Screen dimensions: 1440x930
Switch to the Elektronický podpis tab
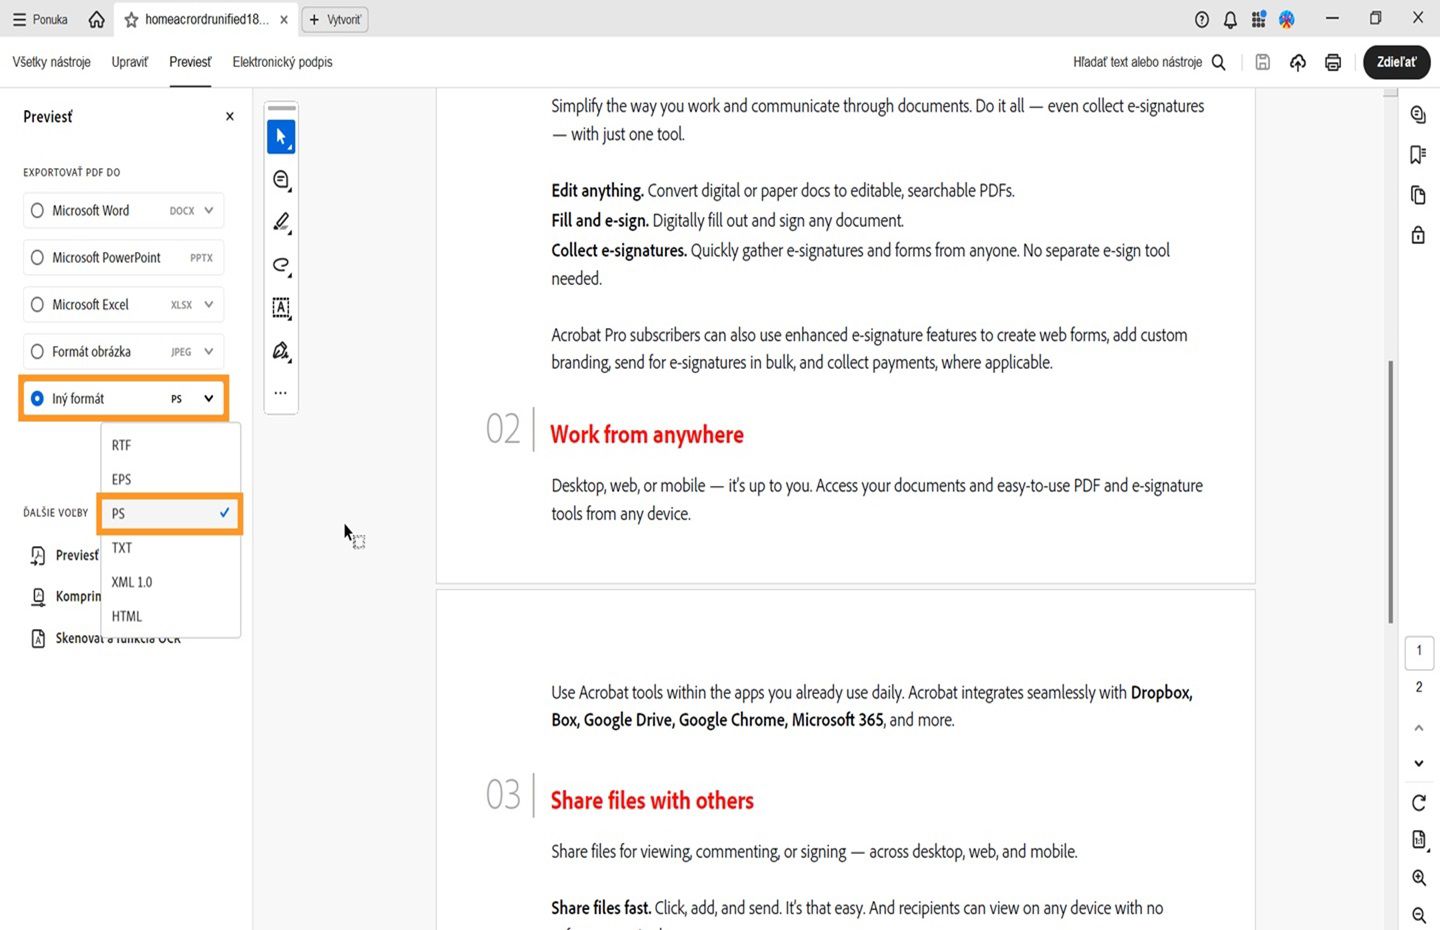pos(282,62)
